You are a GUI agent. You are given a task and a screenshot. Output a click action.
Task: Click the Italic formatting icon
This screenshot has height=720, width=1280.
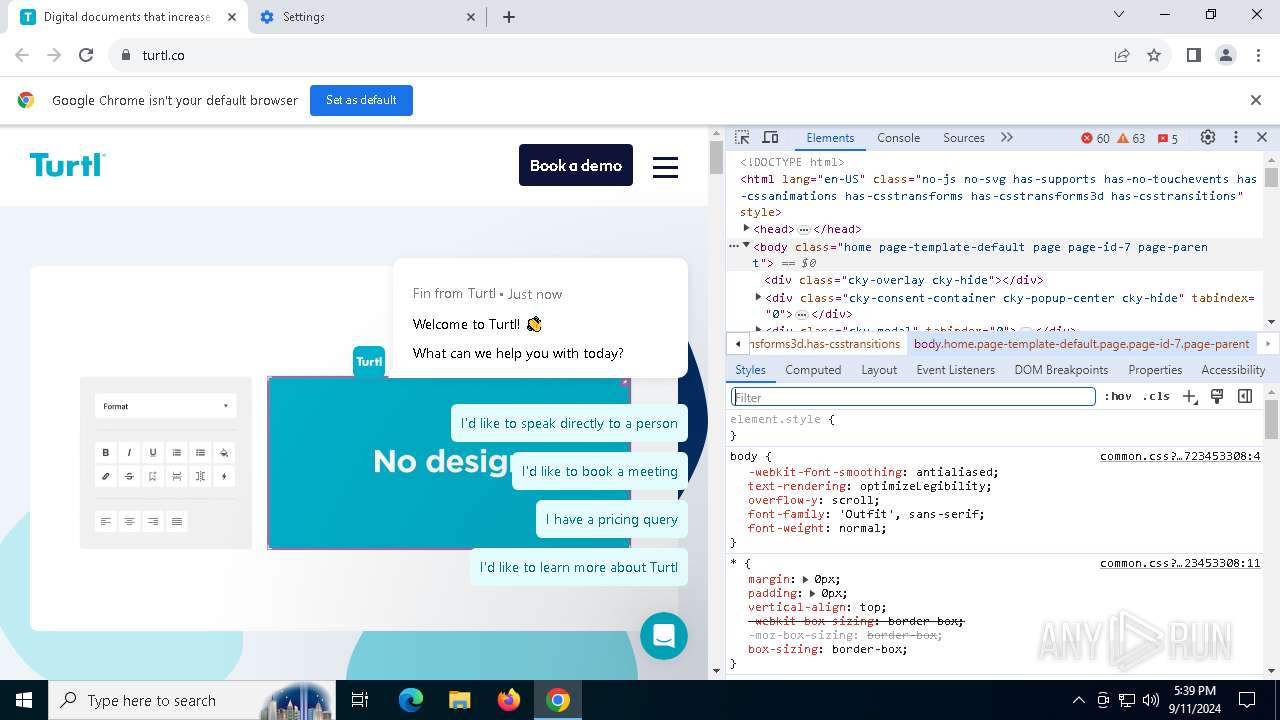(x=129, y=452)
